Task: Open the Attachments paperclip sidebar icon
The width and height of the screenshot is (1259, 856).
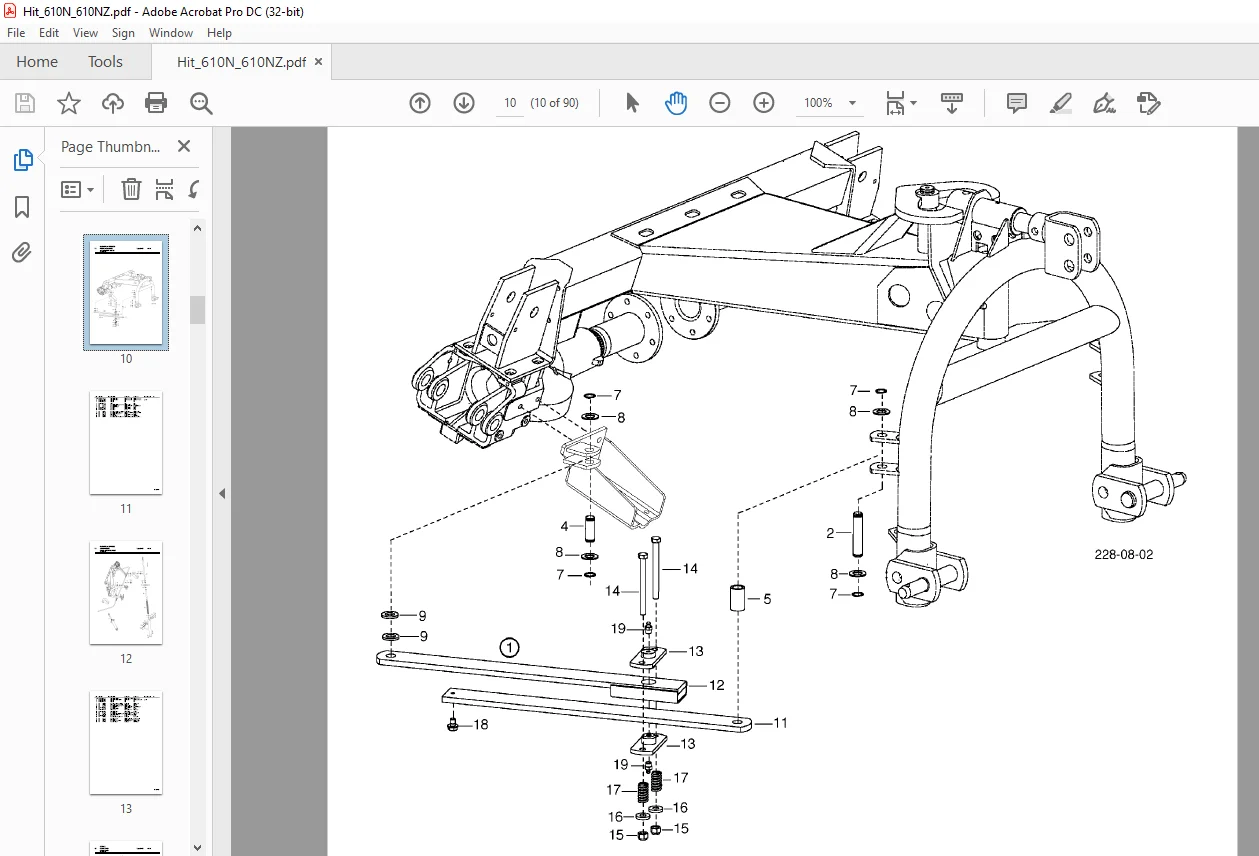Action: [x=22, y=252]
